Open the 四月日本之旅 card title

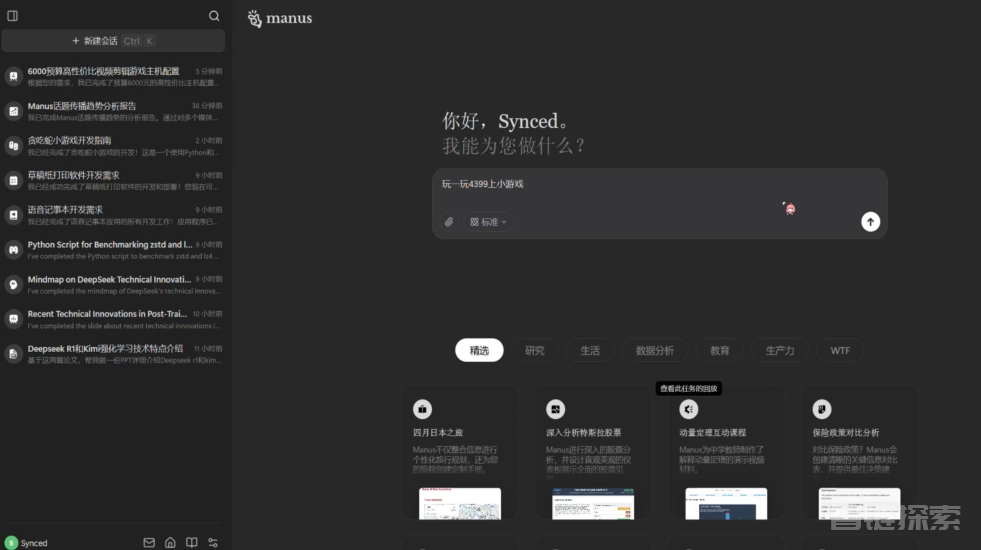(438, 432)
